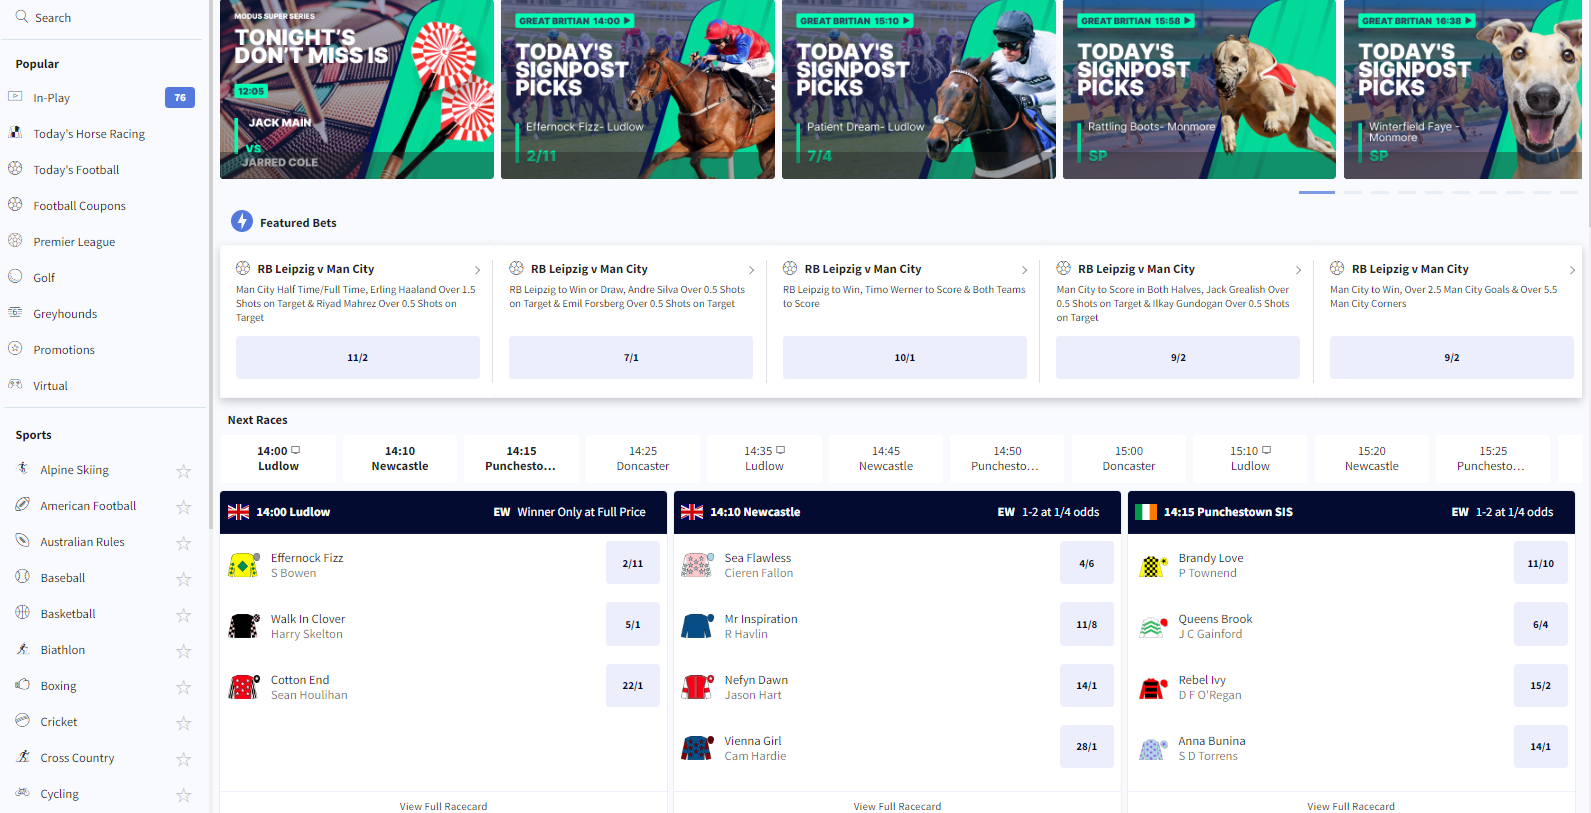Screen dimensions: 1591x813
Task: Select the Golf icon in Popular
Action: coord(15,277)
